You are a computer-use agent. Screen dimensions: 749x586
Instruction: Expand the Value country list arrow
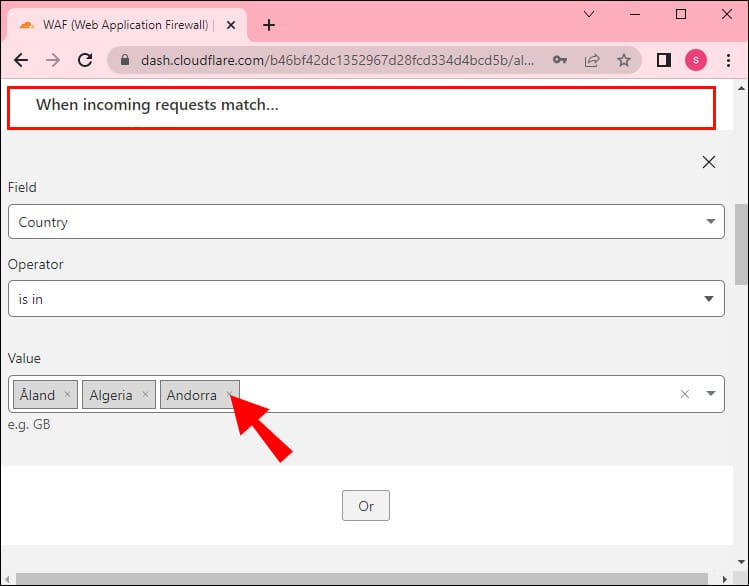710,394
